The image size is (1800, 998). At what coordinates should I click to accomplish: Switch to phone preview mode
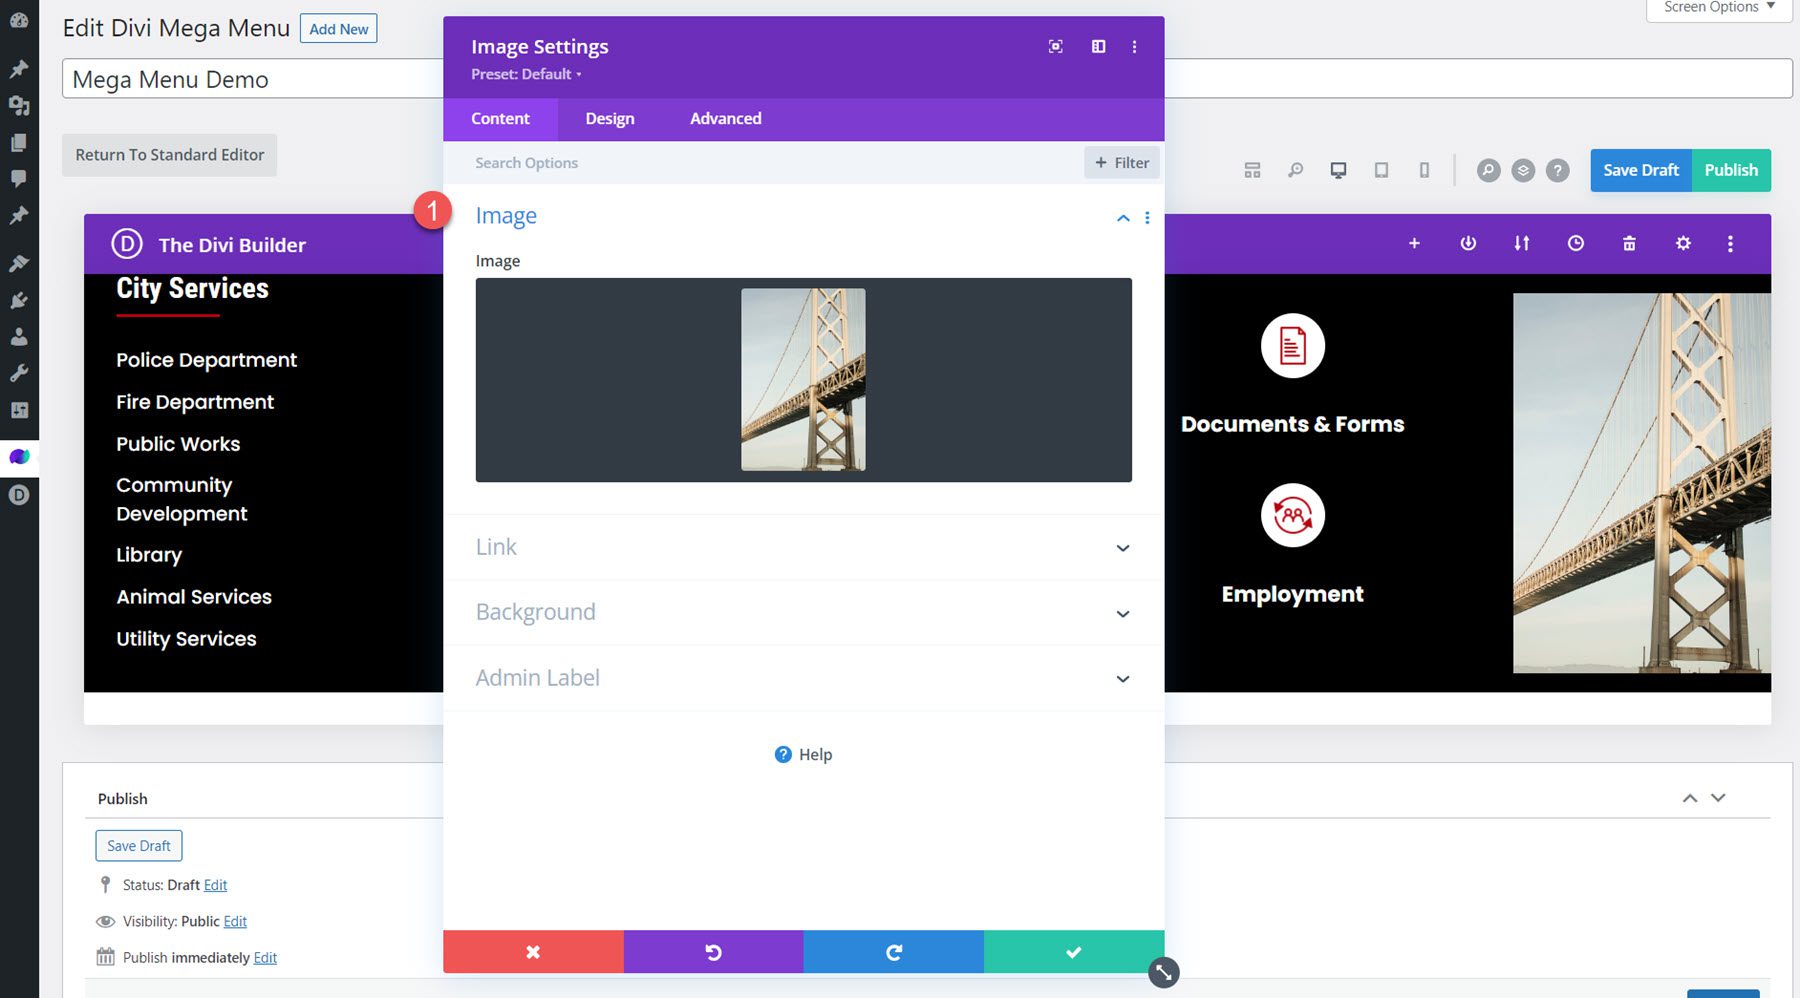(x=1424, y=170)
